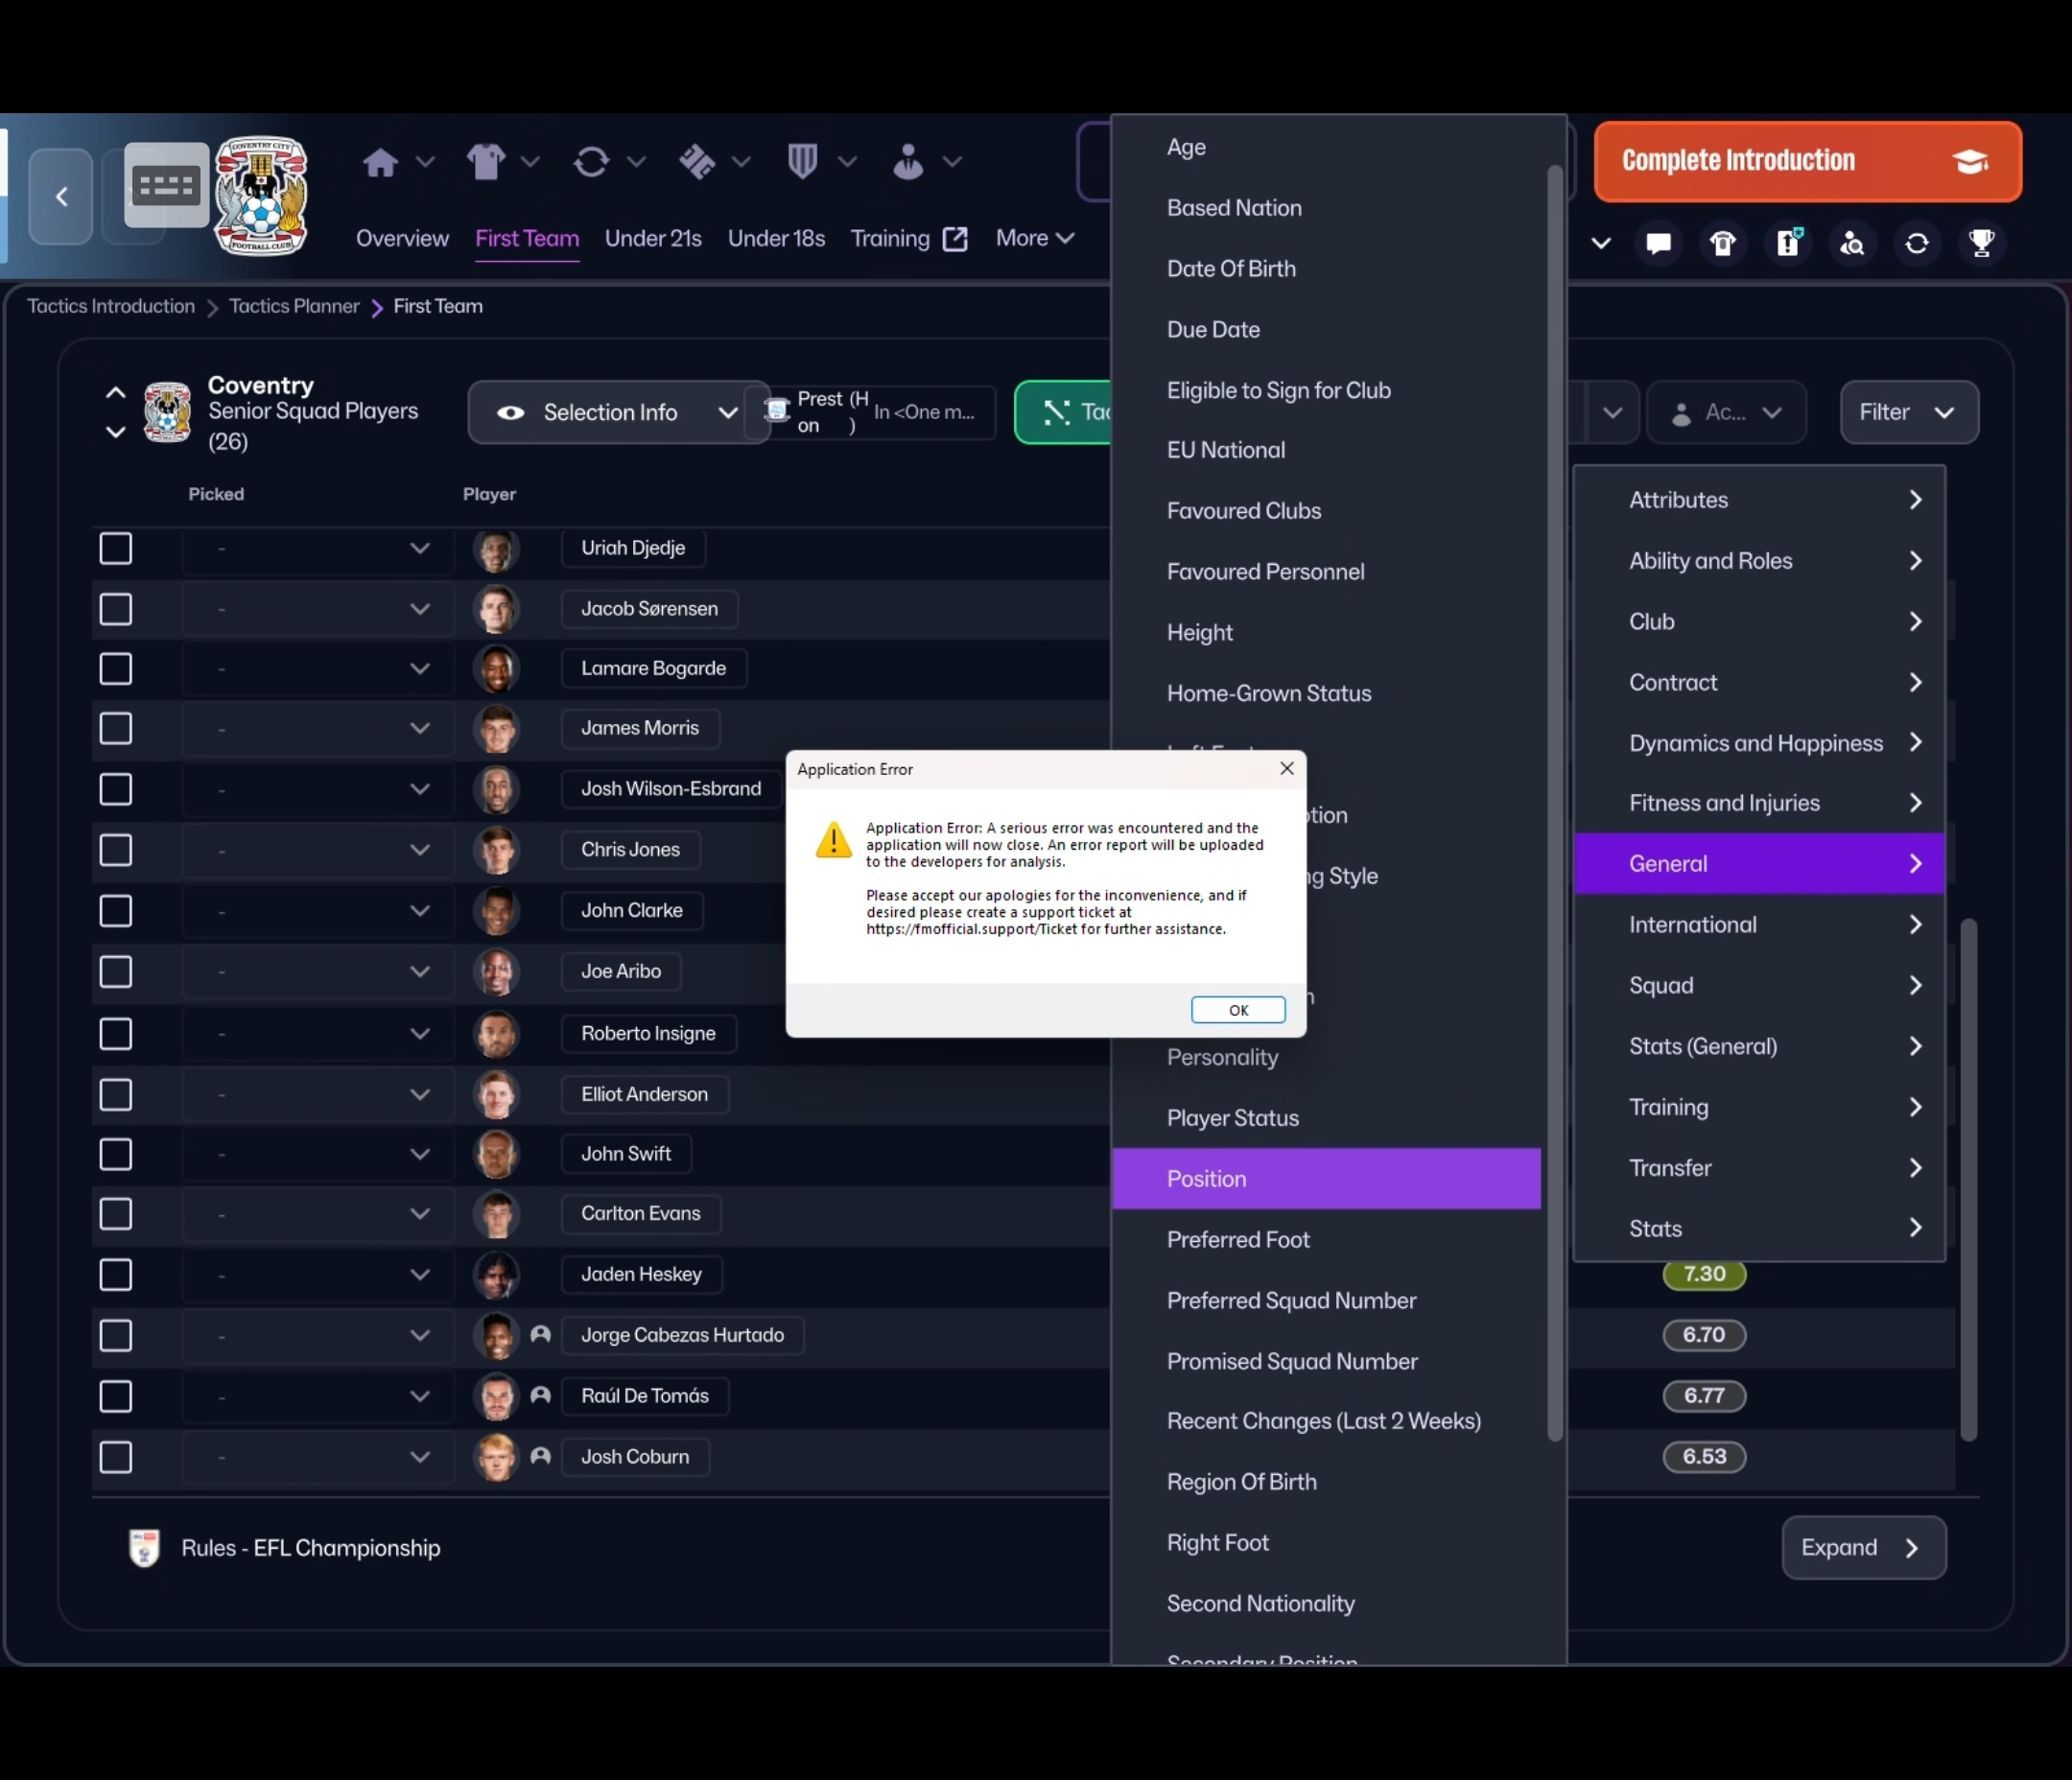This screenshot has width=2072, height=1780.
Task: Click the back arrow navigation button
Action: (x=61, y=196)
